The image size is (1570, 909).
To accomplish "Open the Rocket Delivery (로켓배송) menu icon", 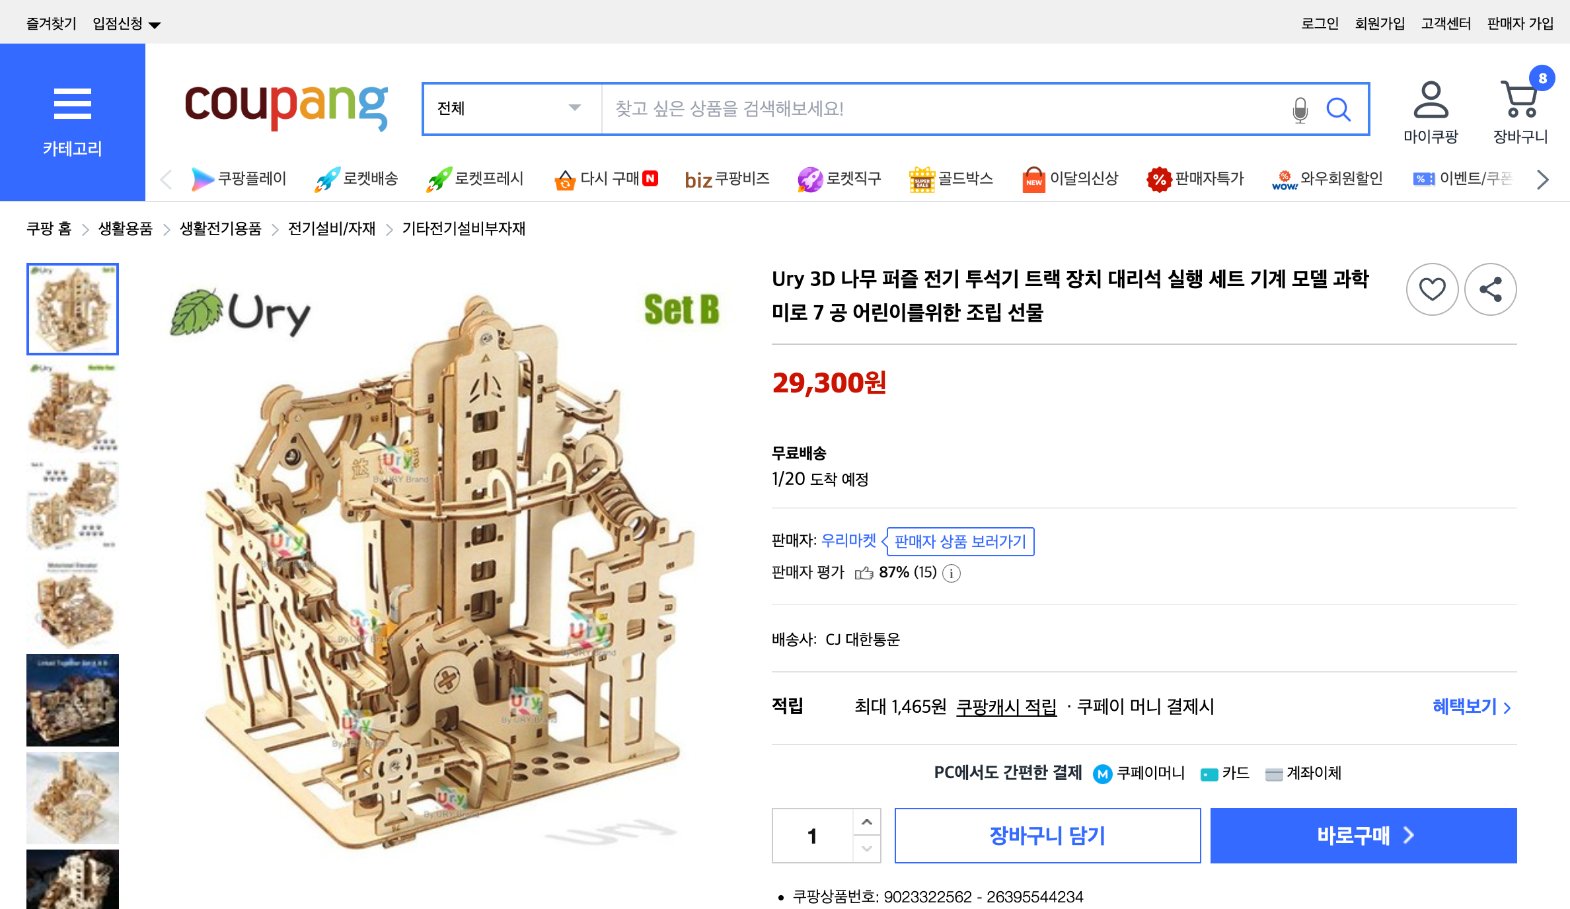I will click(x=357, y=179).
